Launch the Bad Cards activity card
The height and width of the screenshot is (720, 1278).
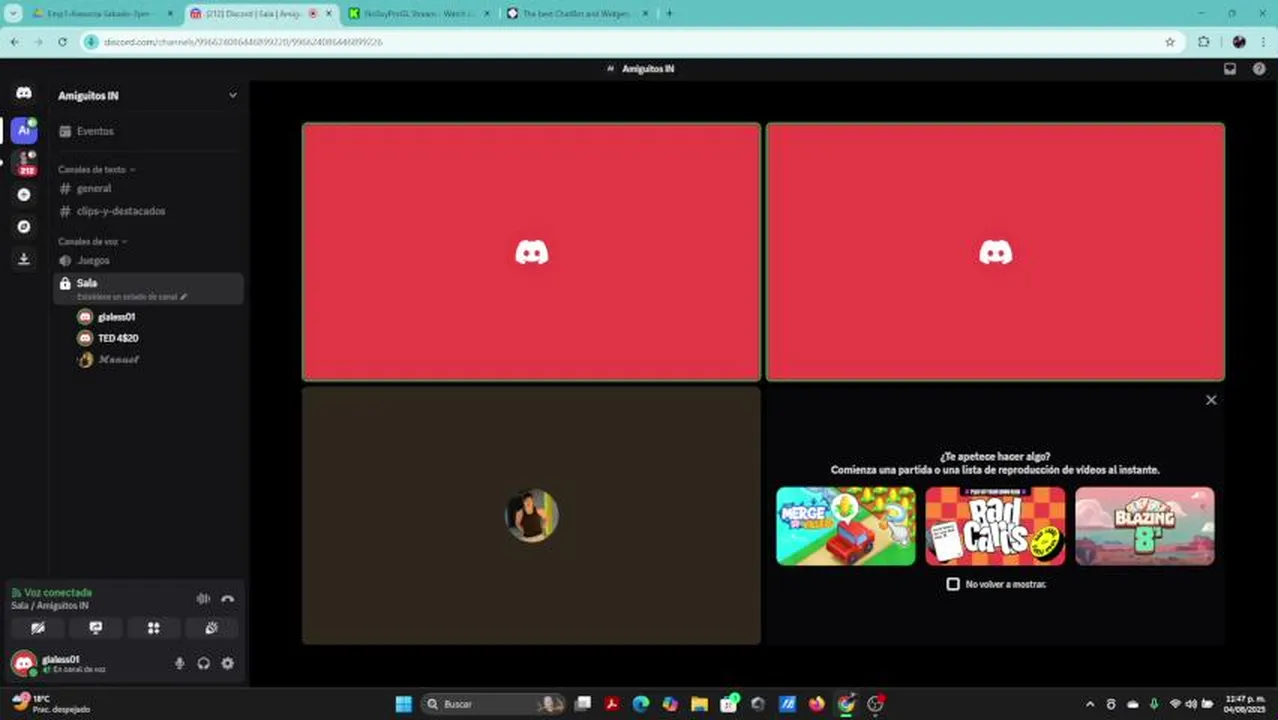995,526
